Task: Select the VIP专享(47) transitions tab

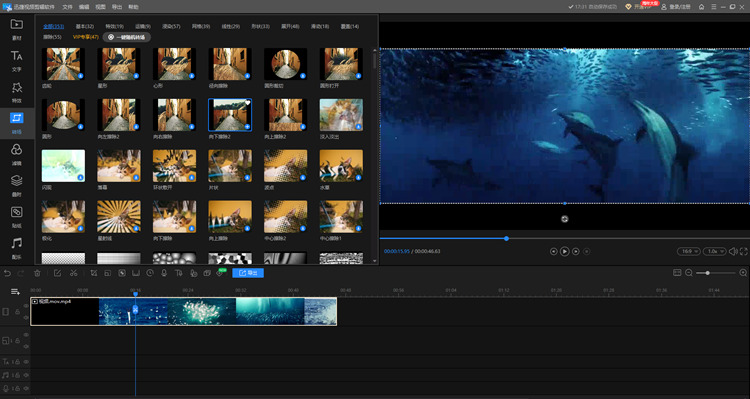Action: 86,37
